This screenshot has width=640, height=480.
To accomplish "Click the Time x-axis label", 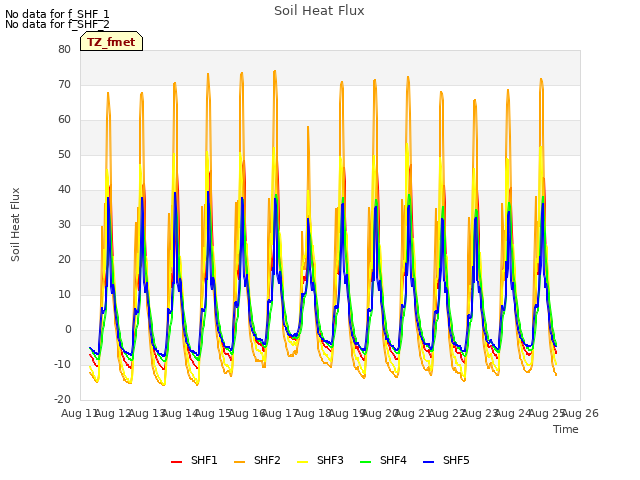I will [x=566, y=429].
